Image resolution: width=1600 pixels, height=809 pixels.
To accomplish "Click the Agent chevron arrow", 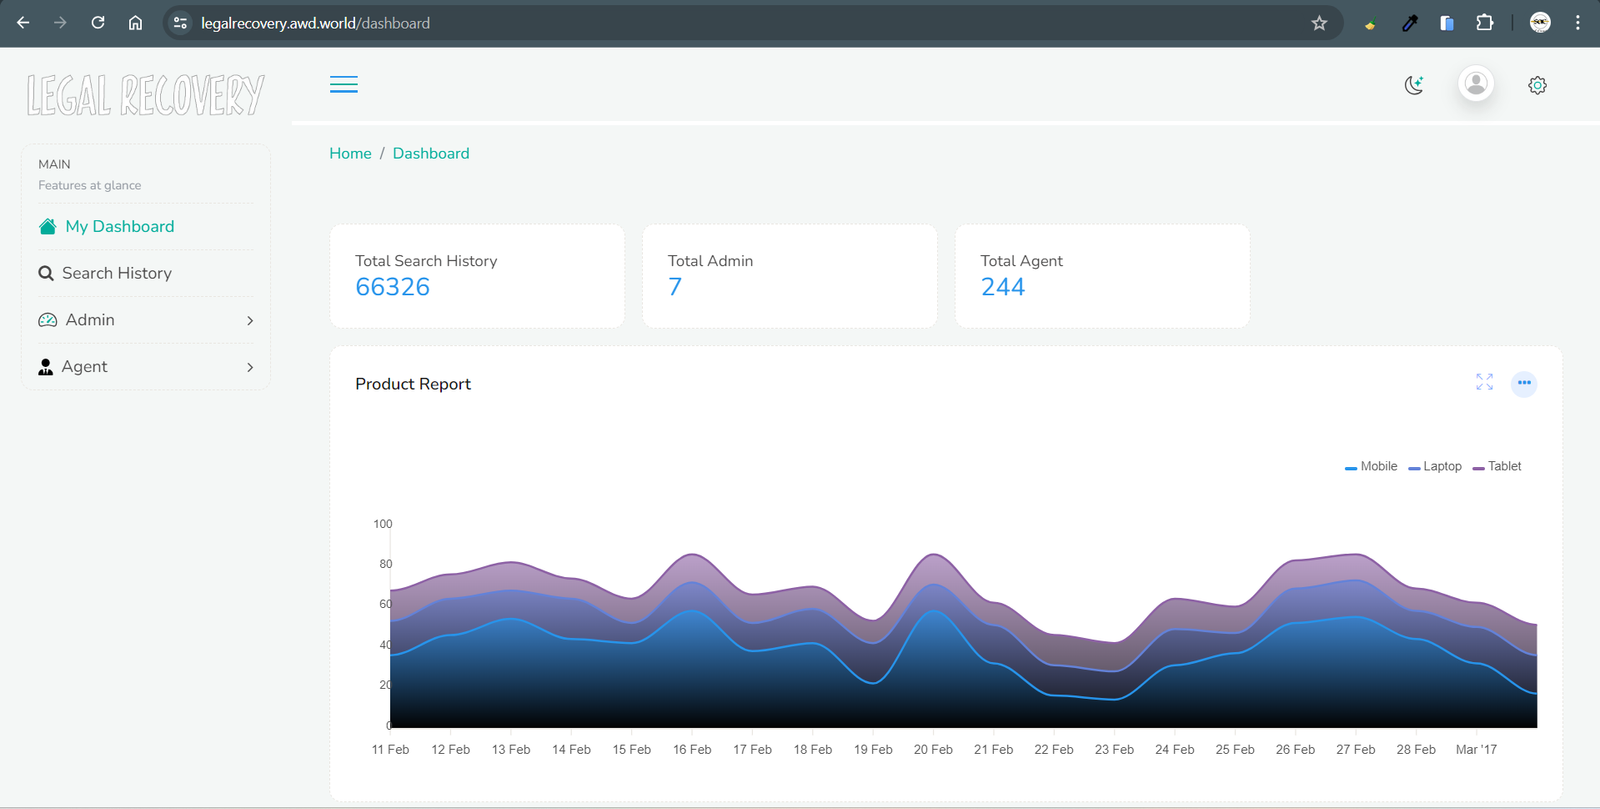I will click(x=250, y=368).
